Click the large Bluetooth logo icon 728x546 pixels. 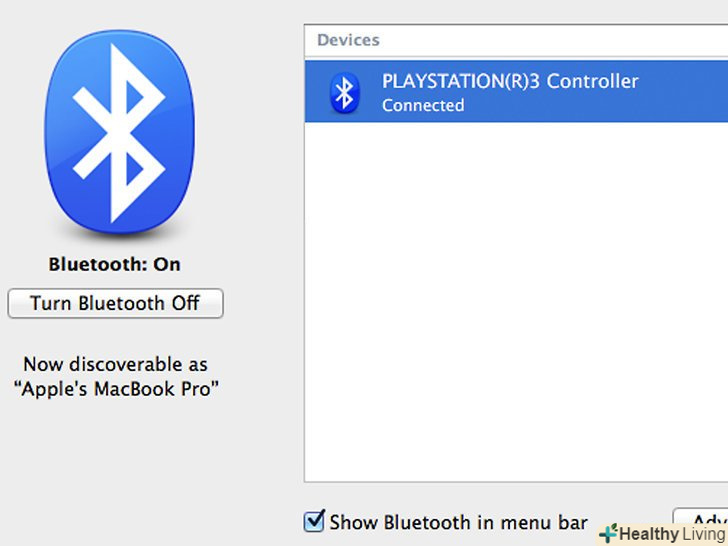click(119, 132)
